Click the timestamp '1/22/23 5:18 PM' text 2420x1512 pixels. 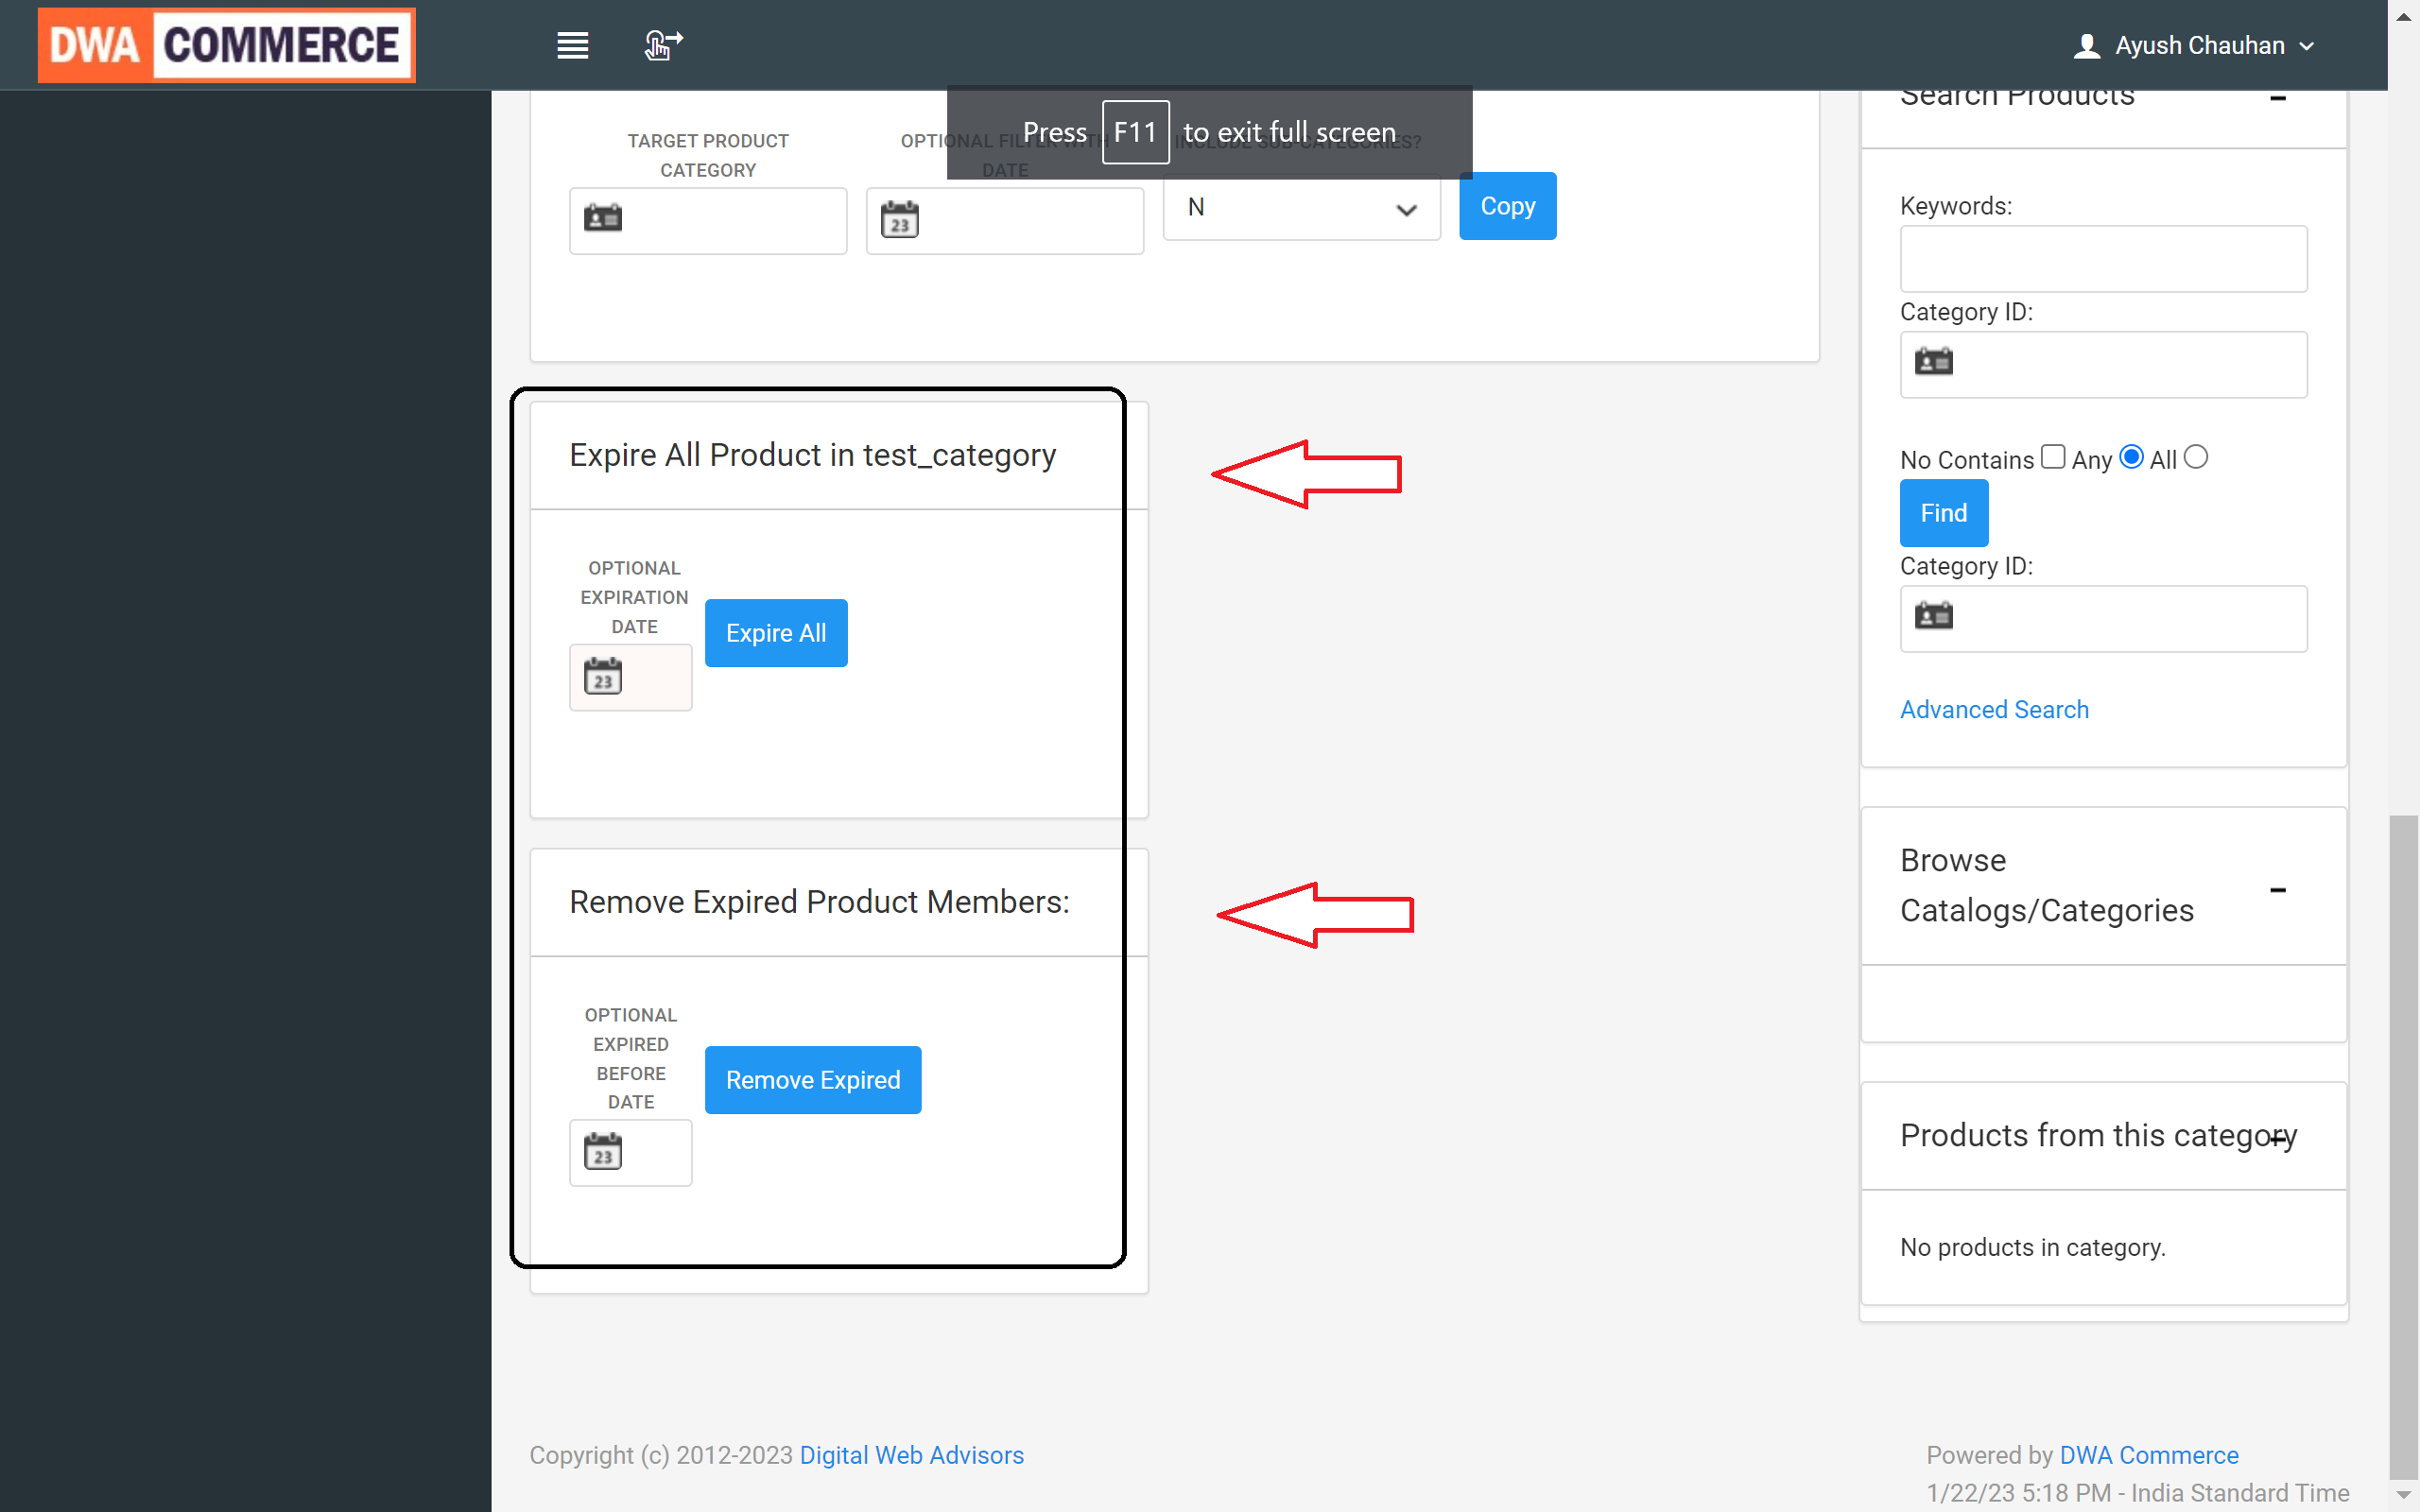tap(2019, 1493)
